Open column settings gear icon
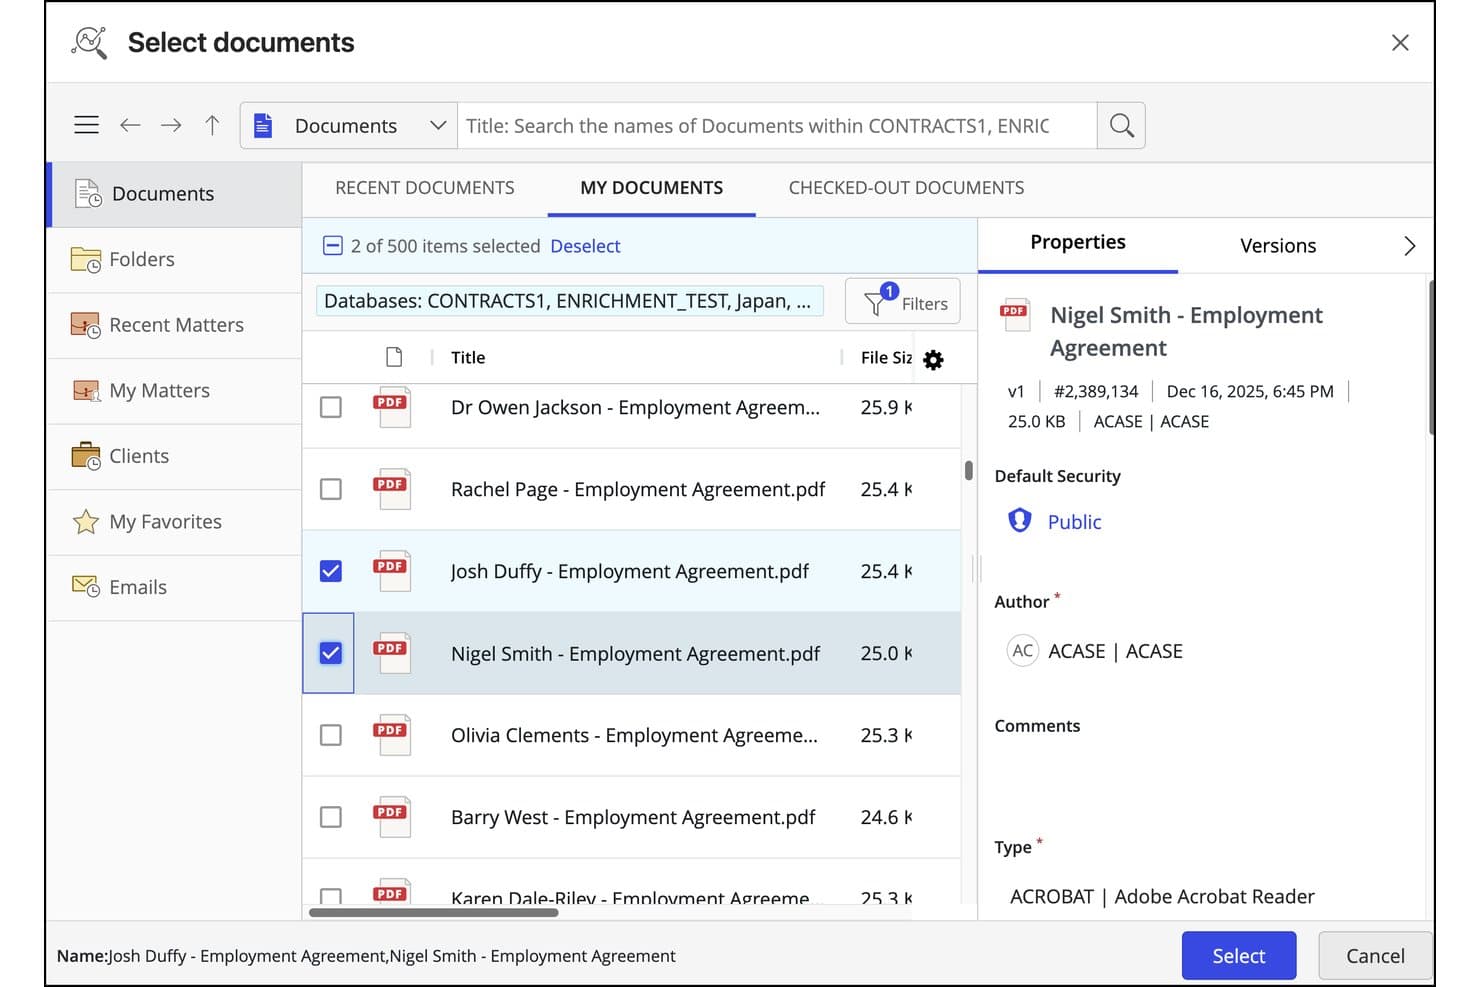1480x987 pixels. point(933,360)
